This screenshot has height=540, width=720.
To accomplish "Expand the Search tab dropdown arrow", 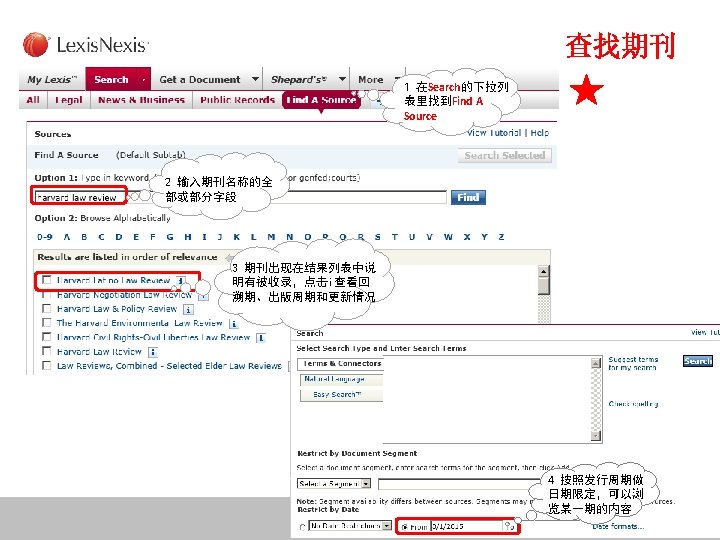I will [144, 80].
